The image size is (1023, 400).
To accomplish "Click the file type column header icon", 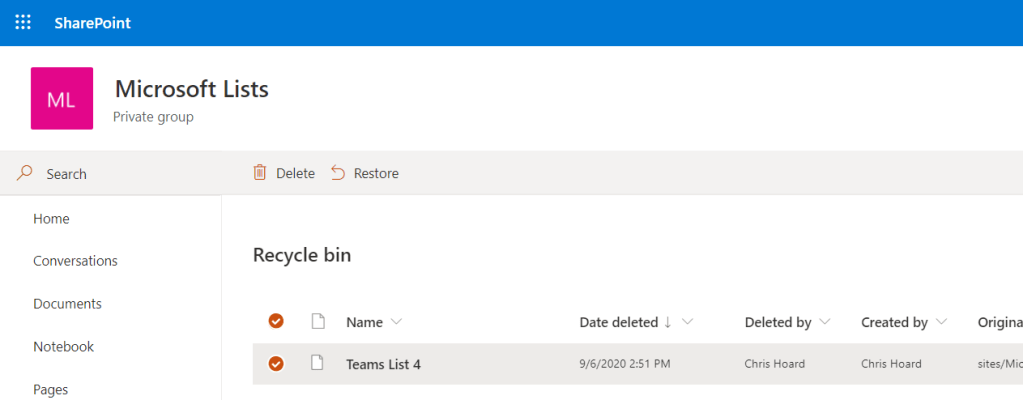I will (x=318, y=321).
